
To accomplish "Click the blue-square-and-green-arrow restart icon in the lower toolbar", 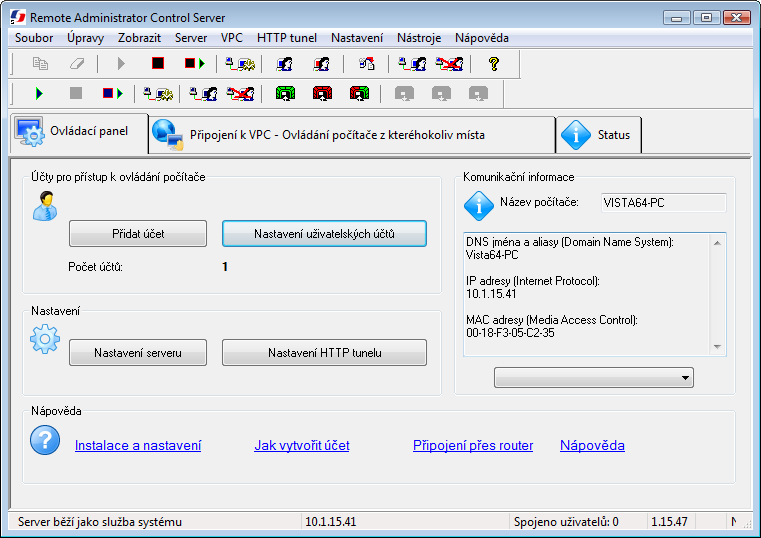I will pyautogui.click(x=113, y=93).
